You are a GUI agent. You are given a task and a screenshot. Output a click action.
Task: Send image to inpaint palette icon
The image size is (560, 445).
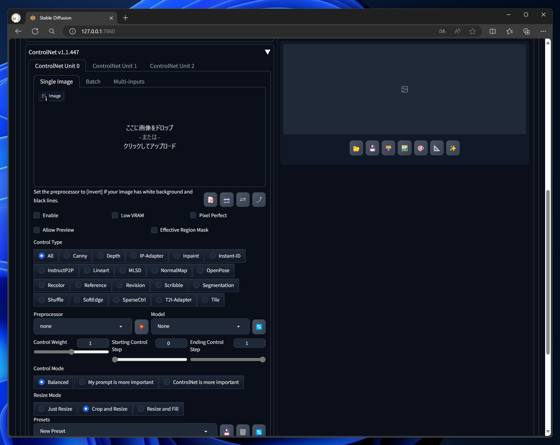point(421,148)
